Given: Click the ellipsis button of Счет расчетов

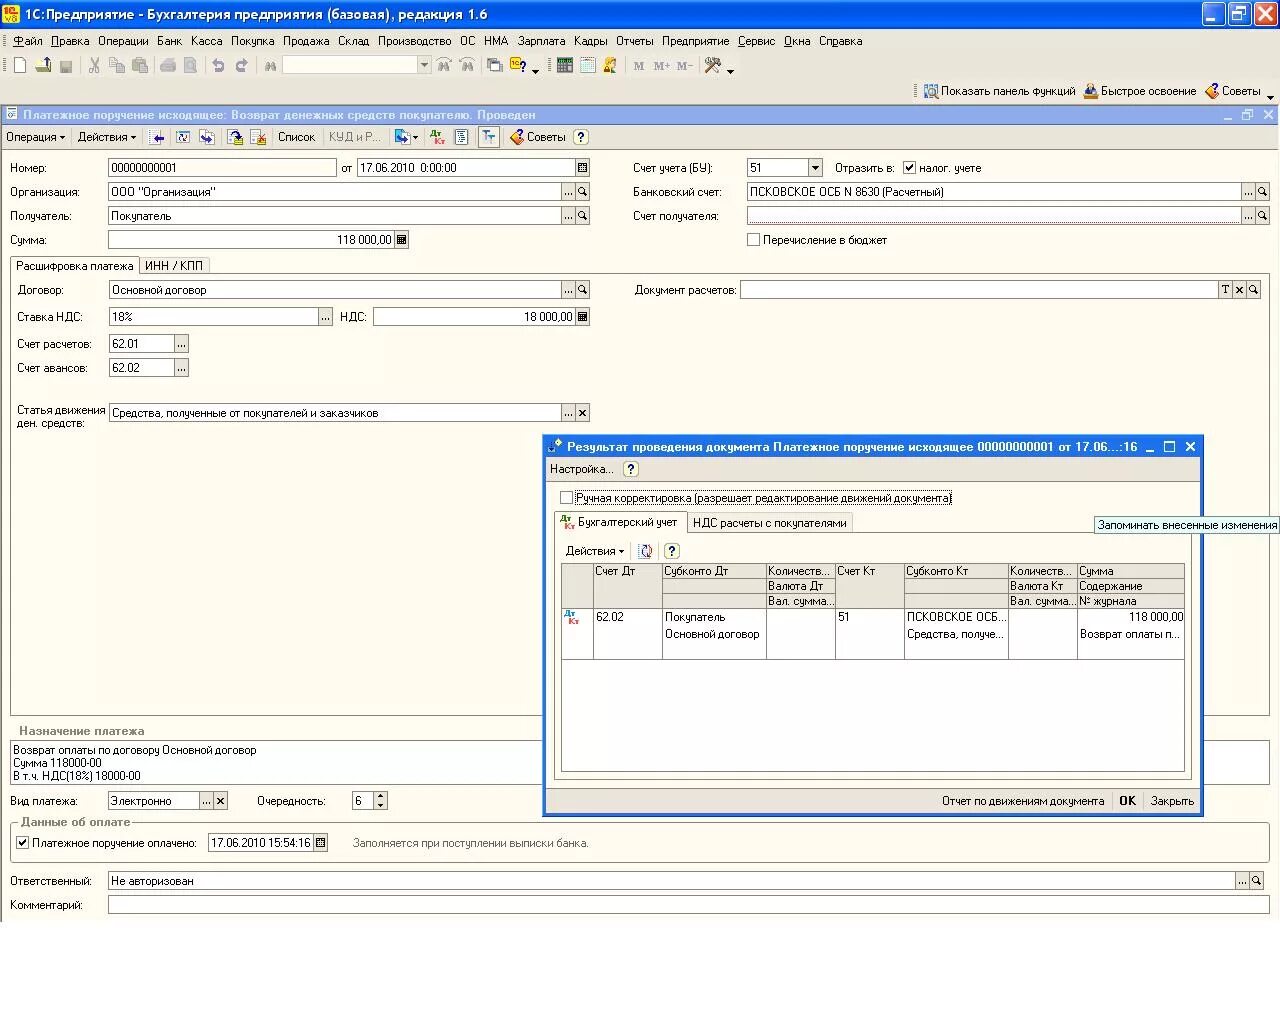Looking at the screenshot, I should tap(181, 344).
